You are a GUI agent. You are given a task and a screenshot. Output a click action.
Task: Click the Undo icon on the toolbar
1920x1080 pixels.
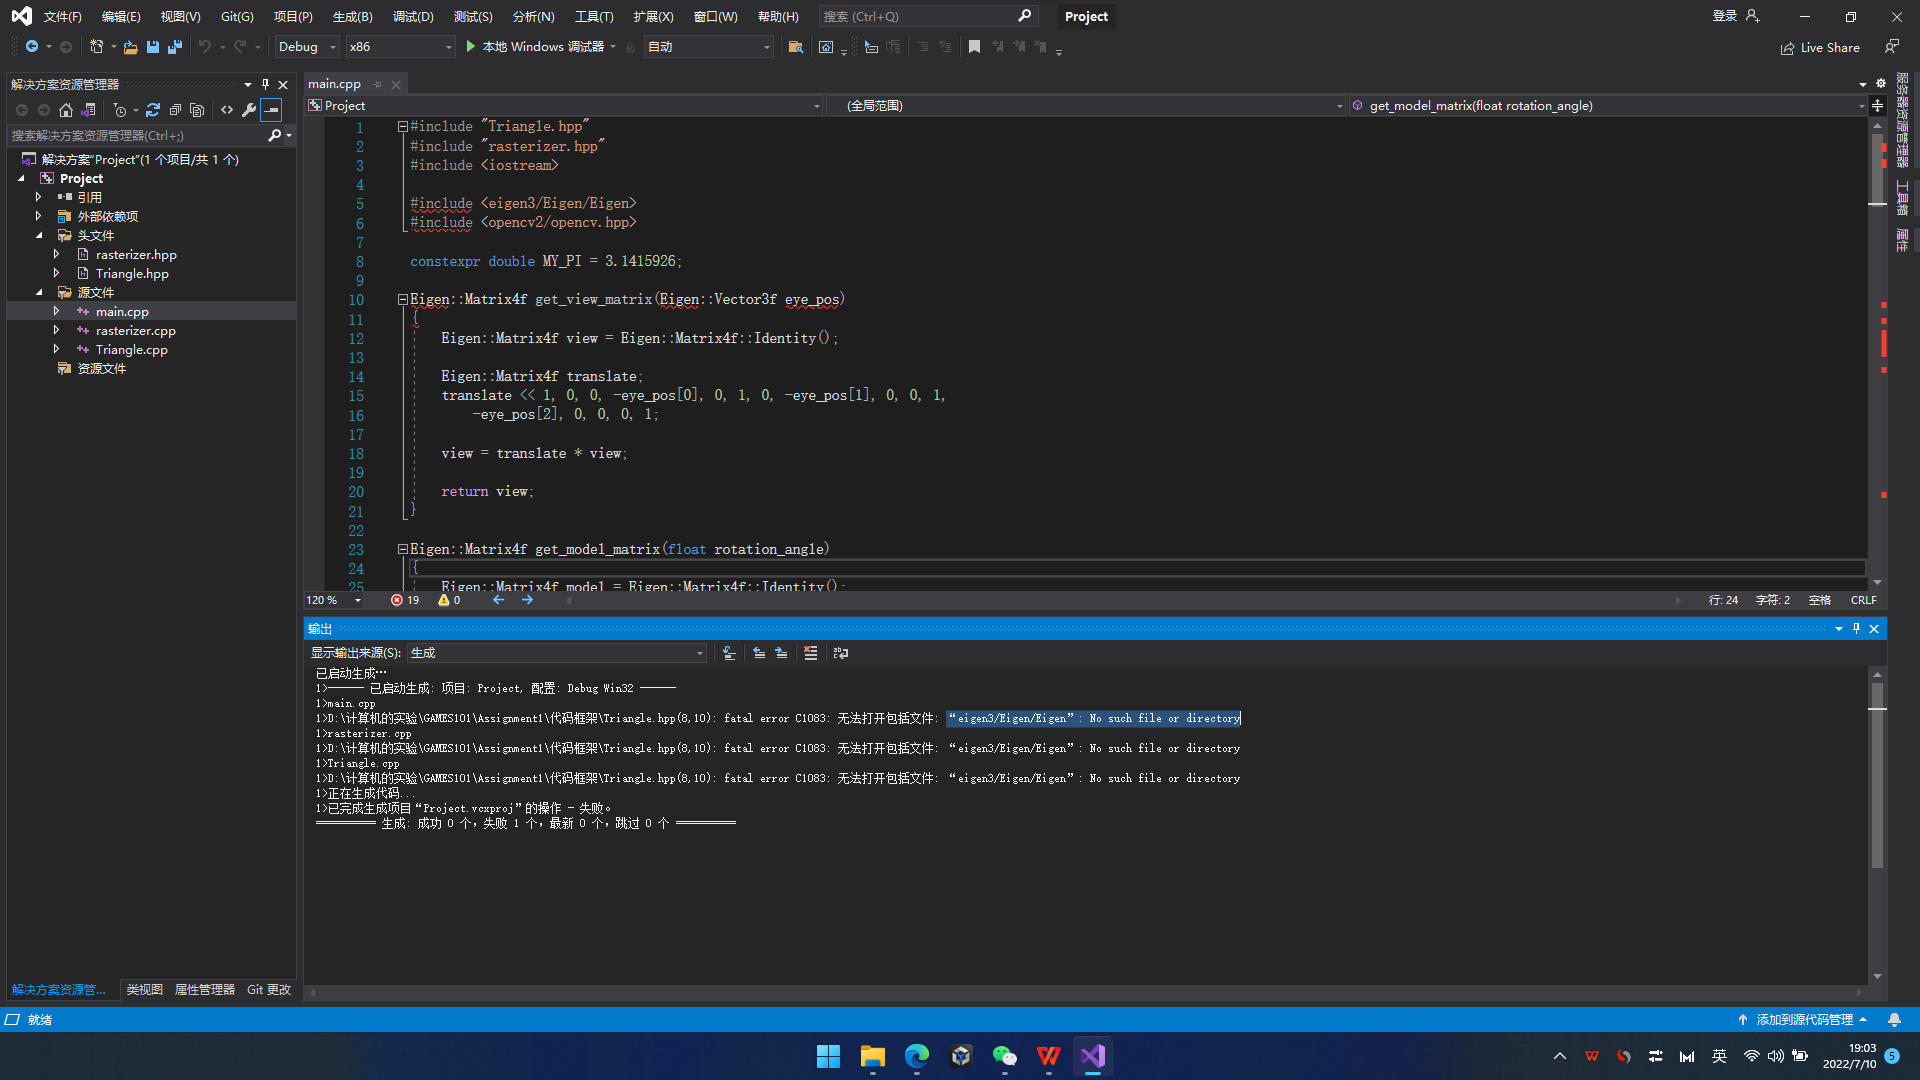[205, 47]
